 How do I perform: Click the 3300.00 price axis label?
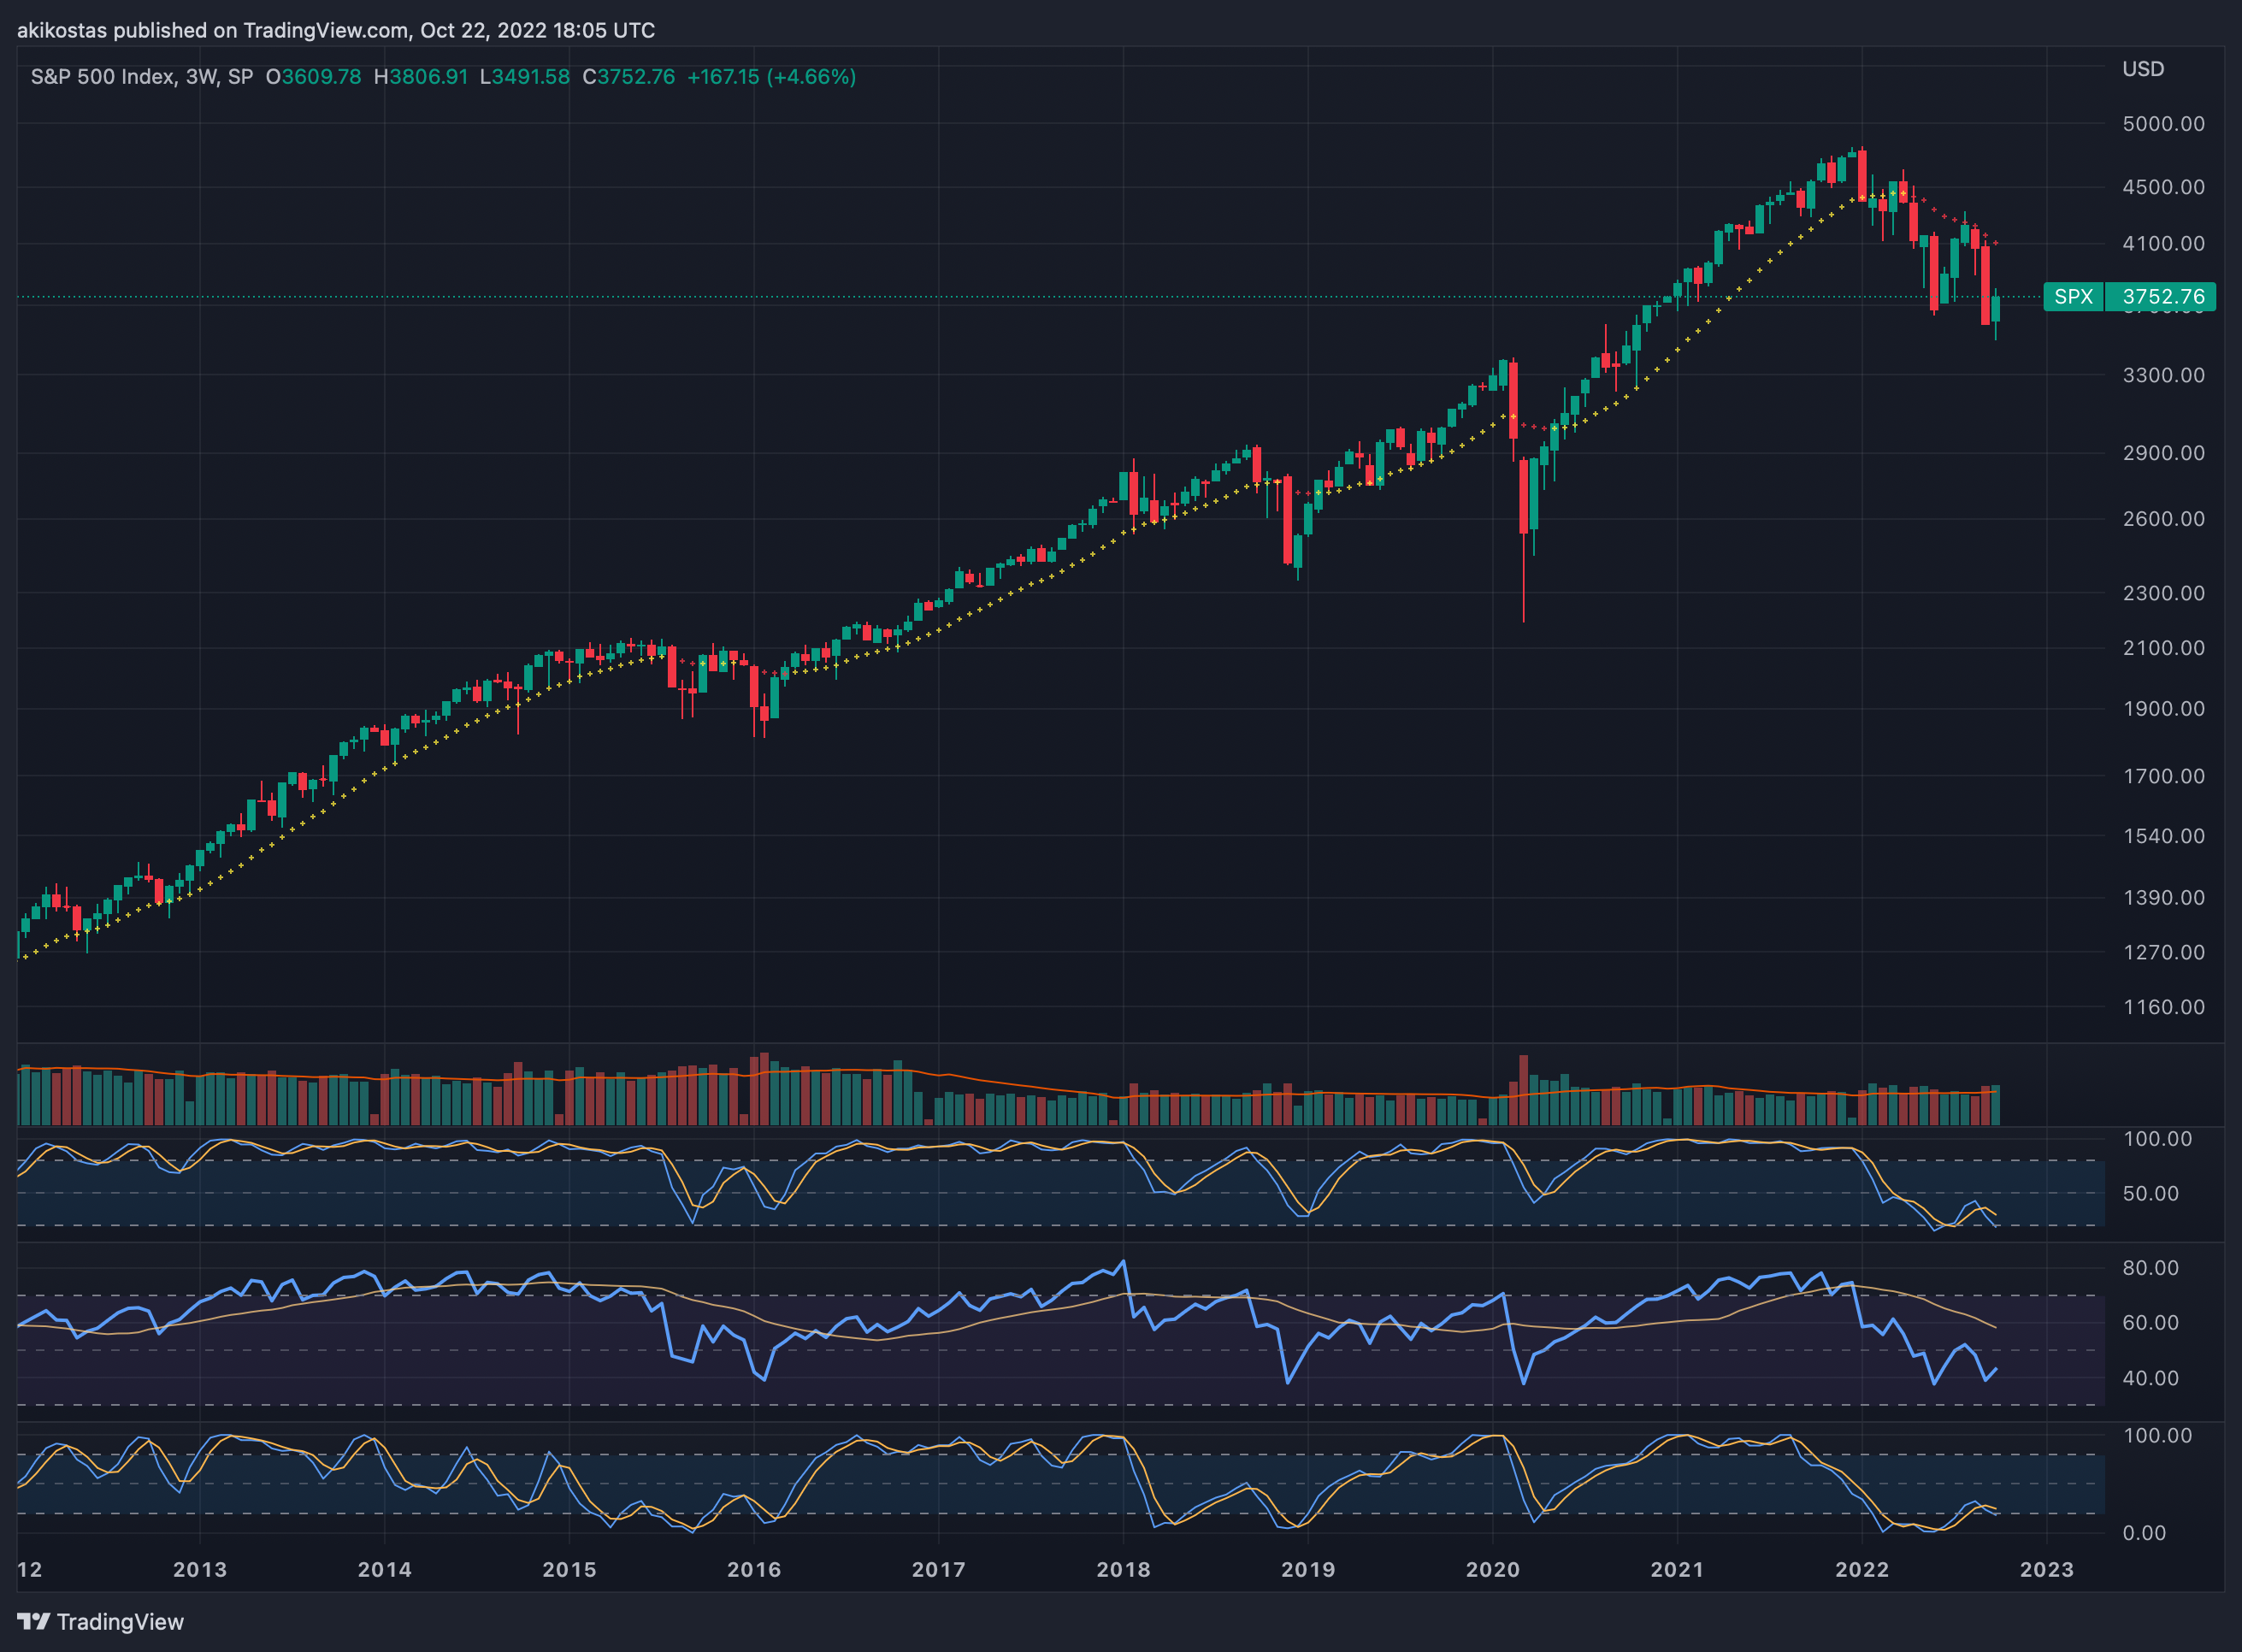[x=2163, y=375]
